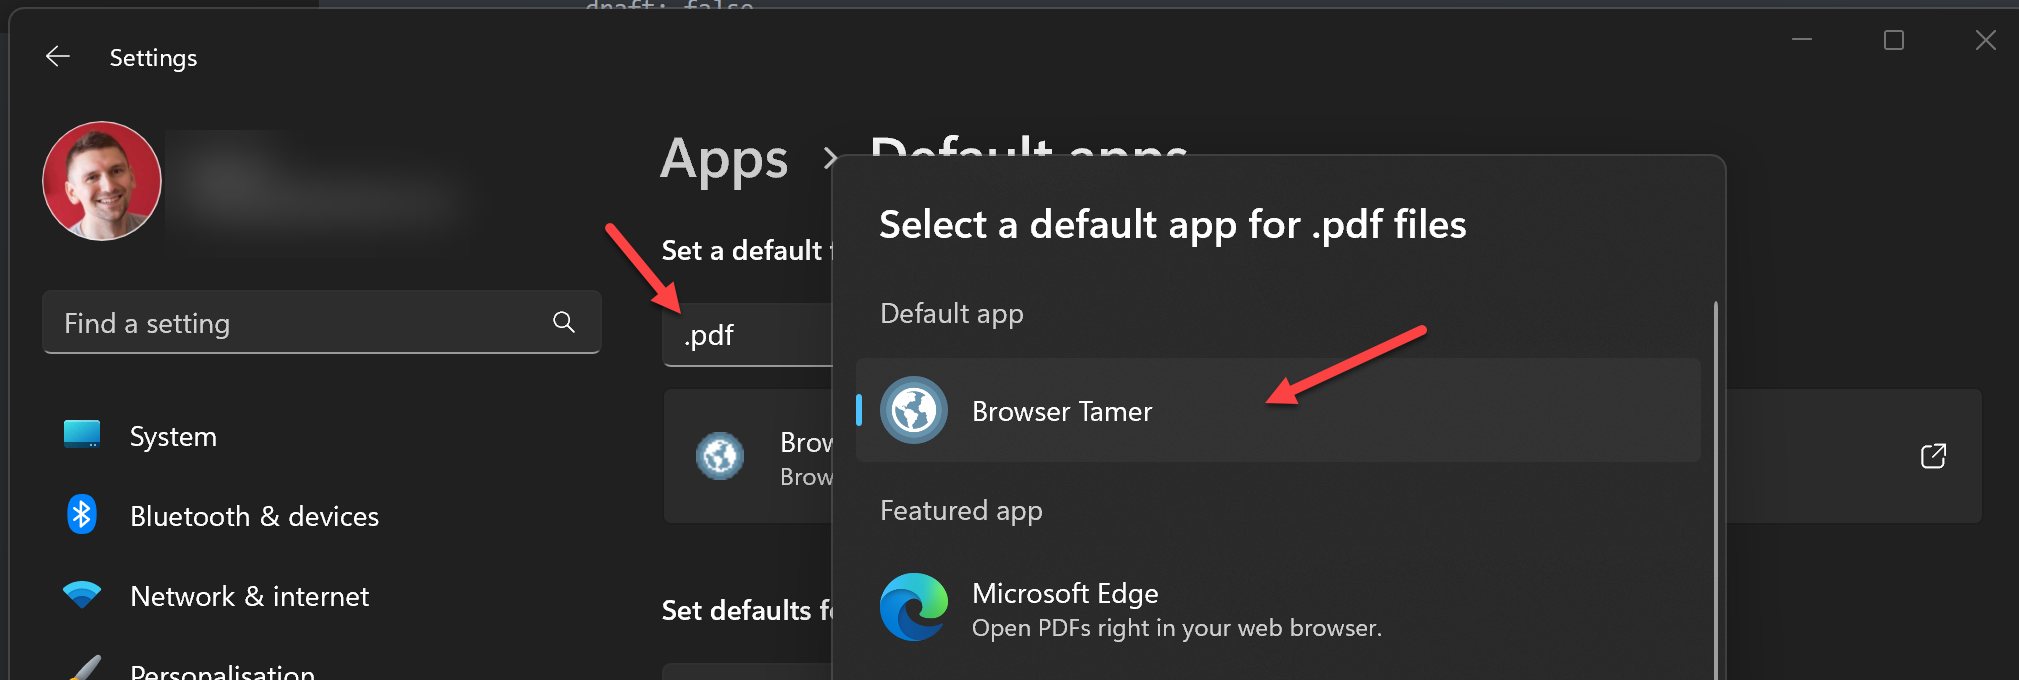Click the user profile avatar picture

coord(102,181)
